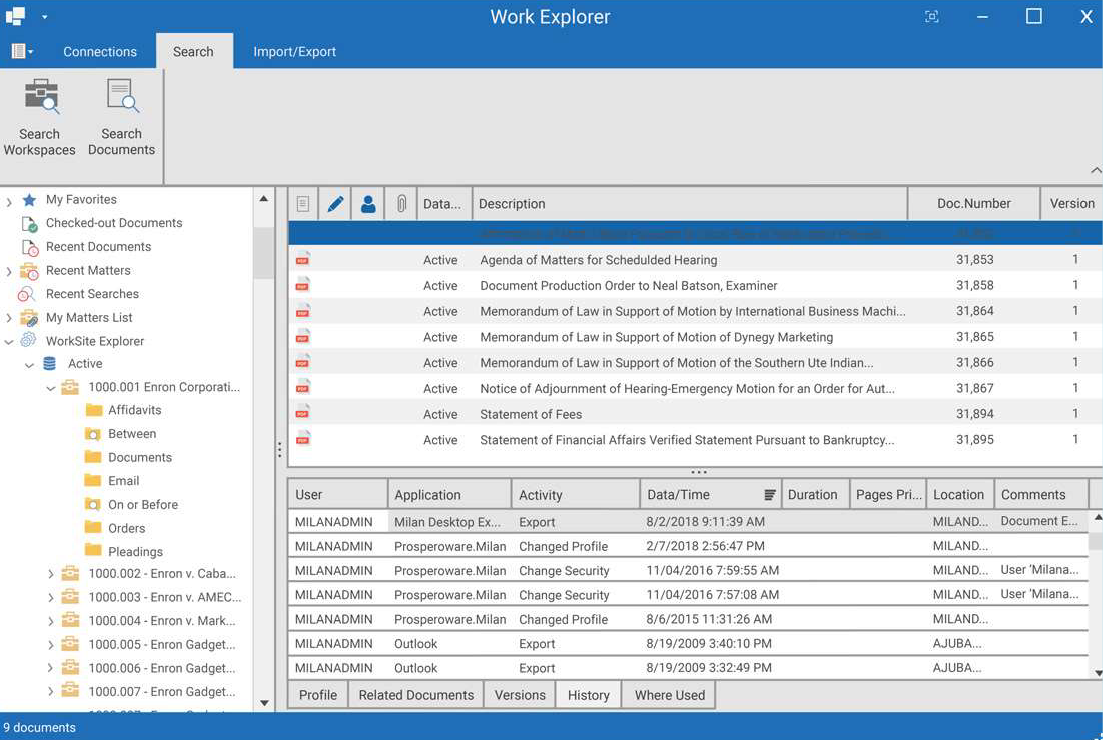Click PDF icon for Statement of Fees
The width and height of the screenshot is (1103, 740).
coord(303,413)
